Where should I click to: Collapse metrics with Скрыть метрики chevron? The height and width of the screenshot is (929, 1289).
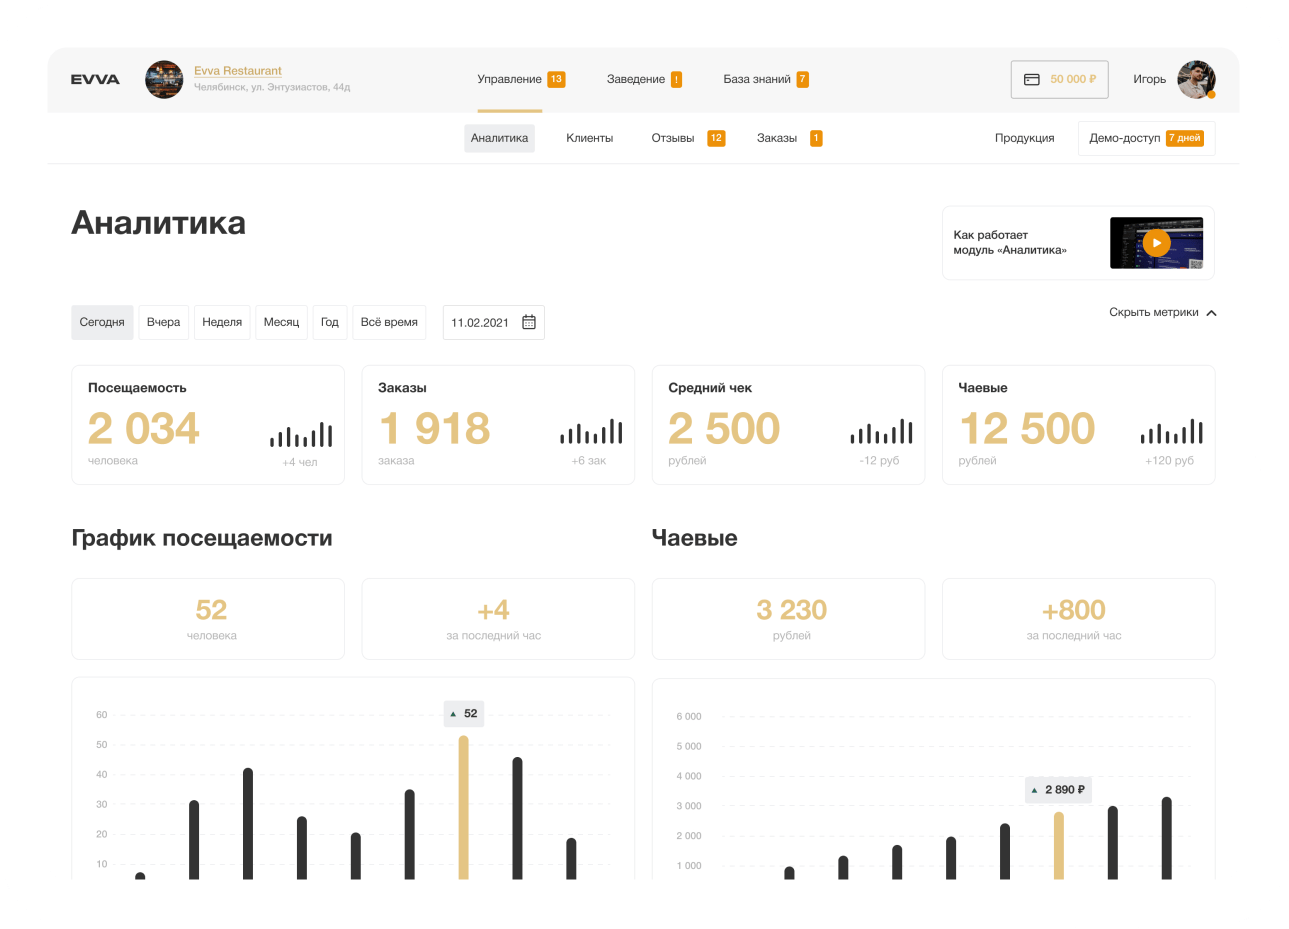[x=1211, y=313]
